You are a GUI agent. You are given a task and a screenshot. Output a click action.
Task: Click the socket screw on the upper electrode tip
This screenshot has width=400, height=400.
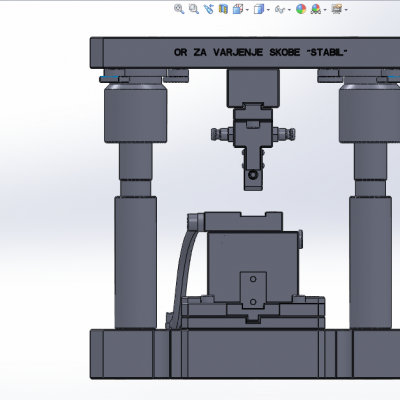[x=253, y=175]
